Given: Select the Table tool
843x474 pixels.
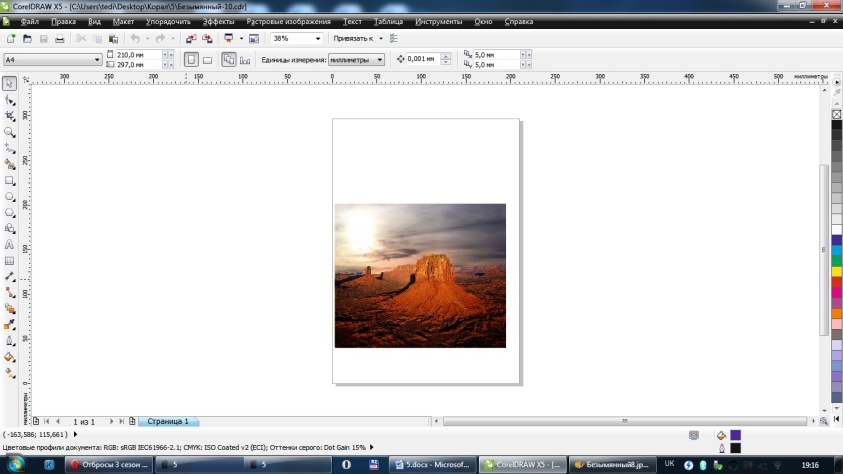Looking at the screenshot, I should [9, 261].
